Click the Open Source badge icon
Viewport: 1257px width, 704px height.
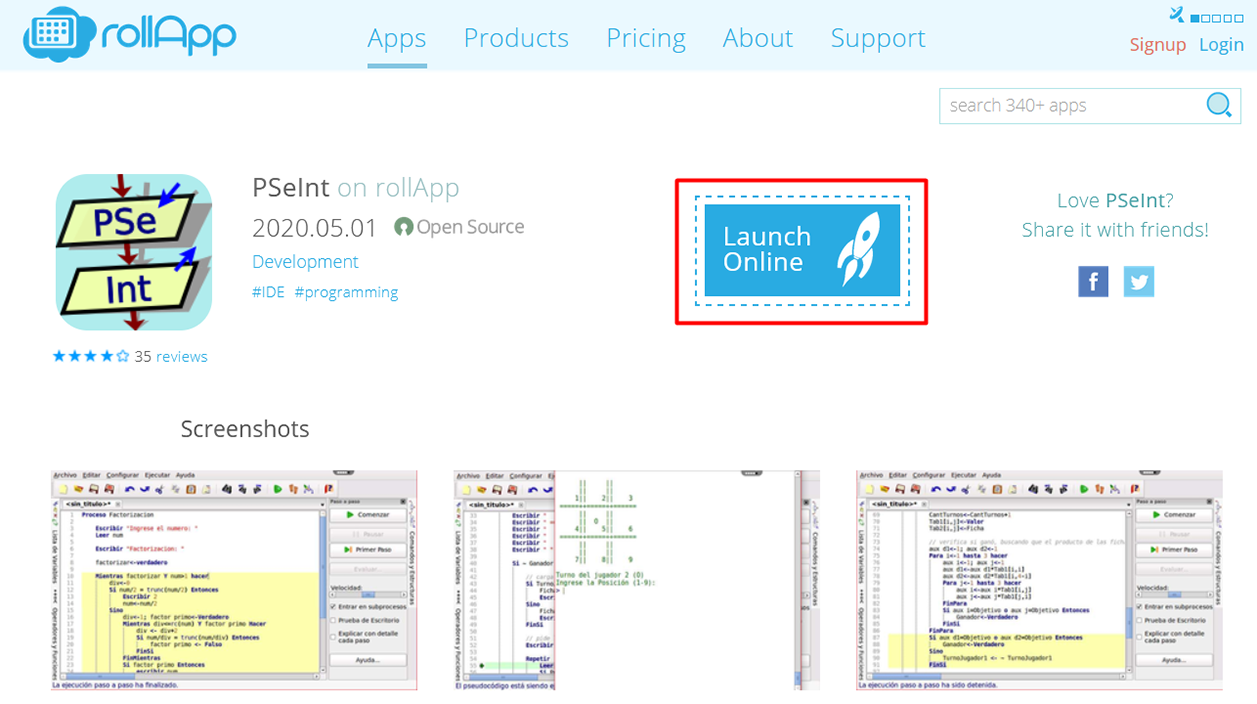click(x=403, y=227)
